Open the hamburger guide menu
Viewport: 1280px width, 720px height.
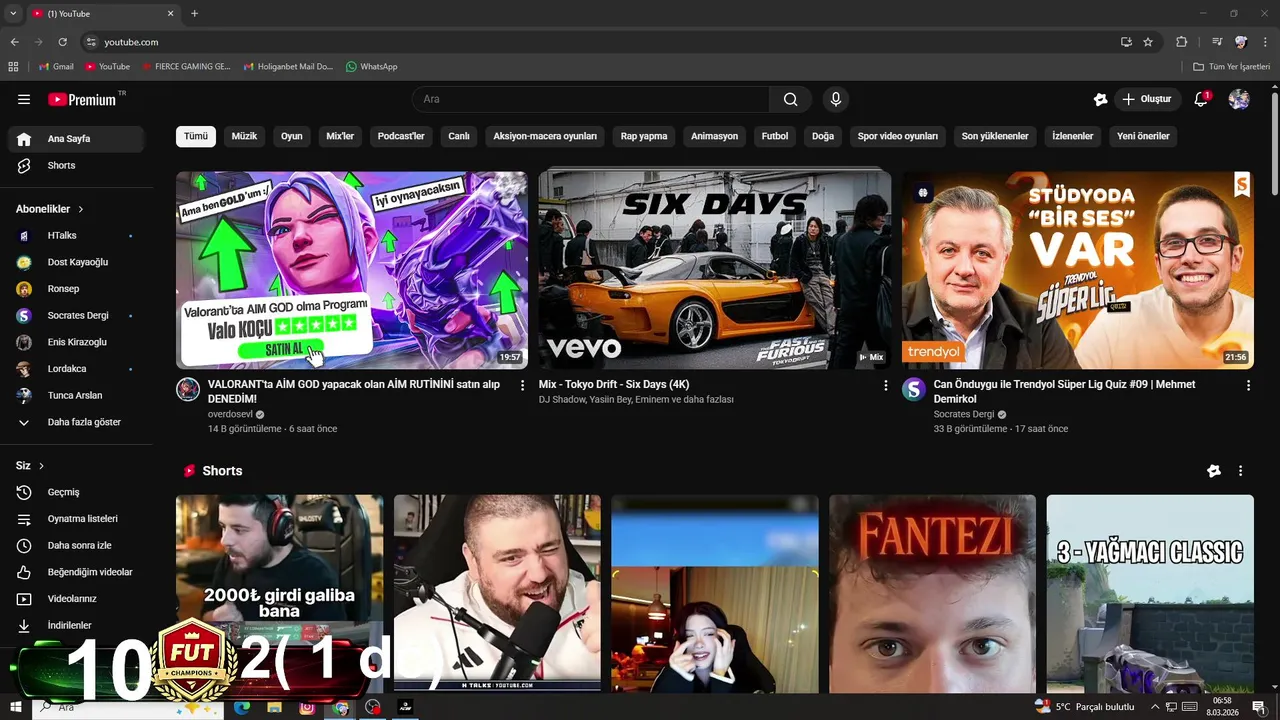coord(24,99)
